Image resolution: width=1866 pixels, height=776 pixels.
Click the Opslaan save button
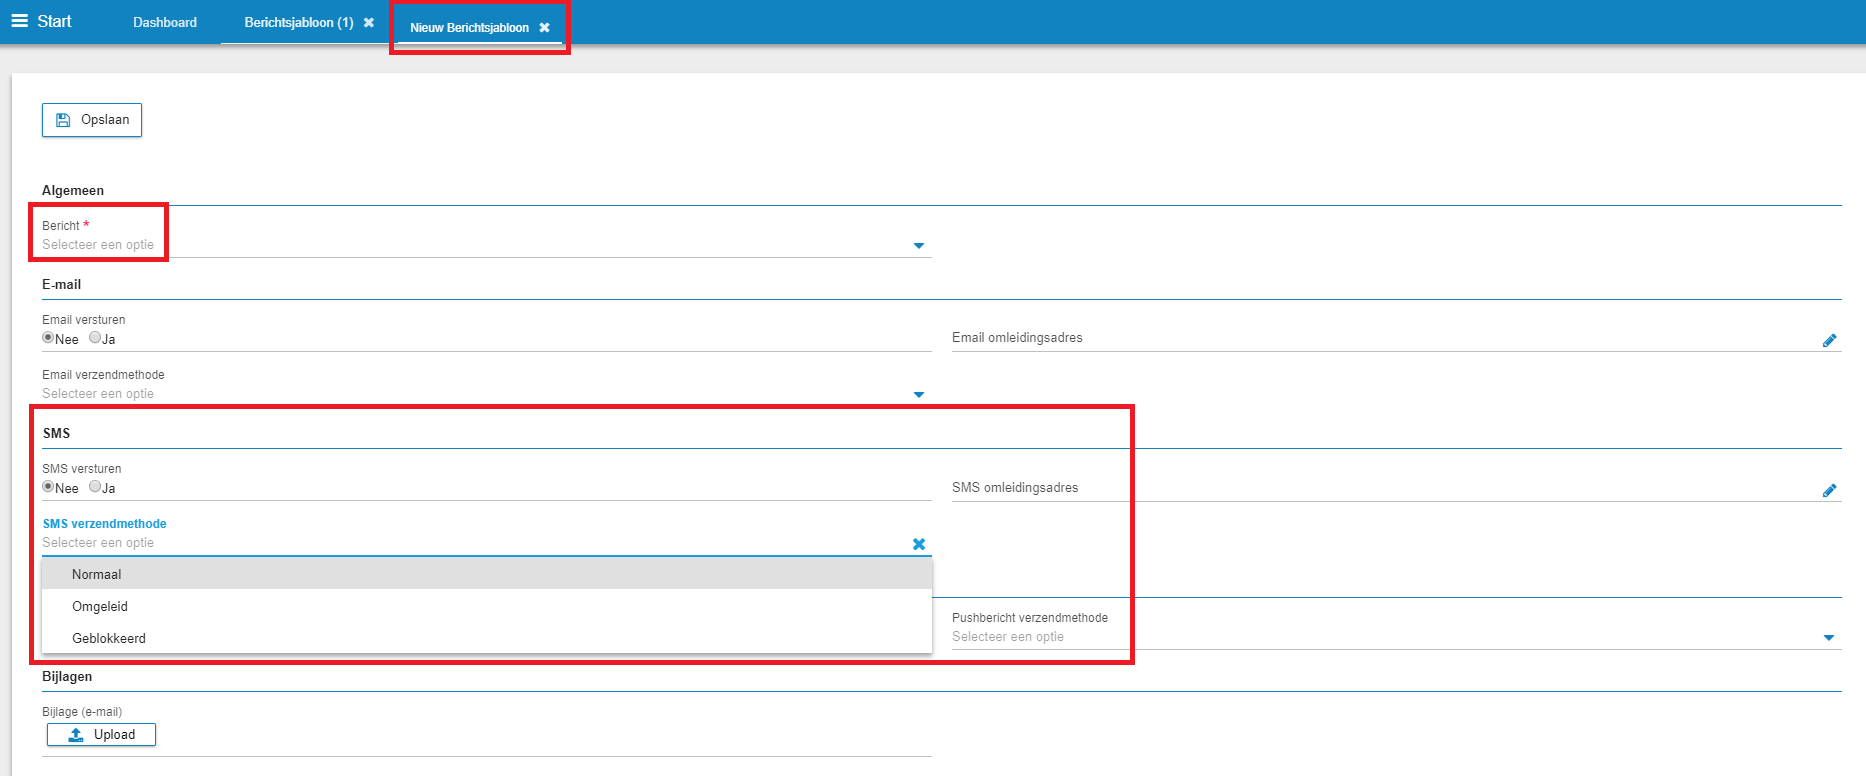[92, 120]
